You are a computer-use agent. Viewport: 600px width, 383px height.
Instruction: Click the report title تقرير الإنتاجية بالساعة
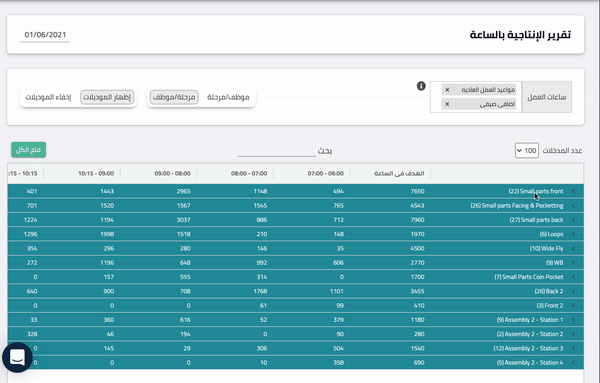(x=520, y=35)
